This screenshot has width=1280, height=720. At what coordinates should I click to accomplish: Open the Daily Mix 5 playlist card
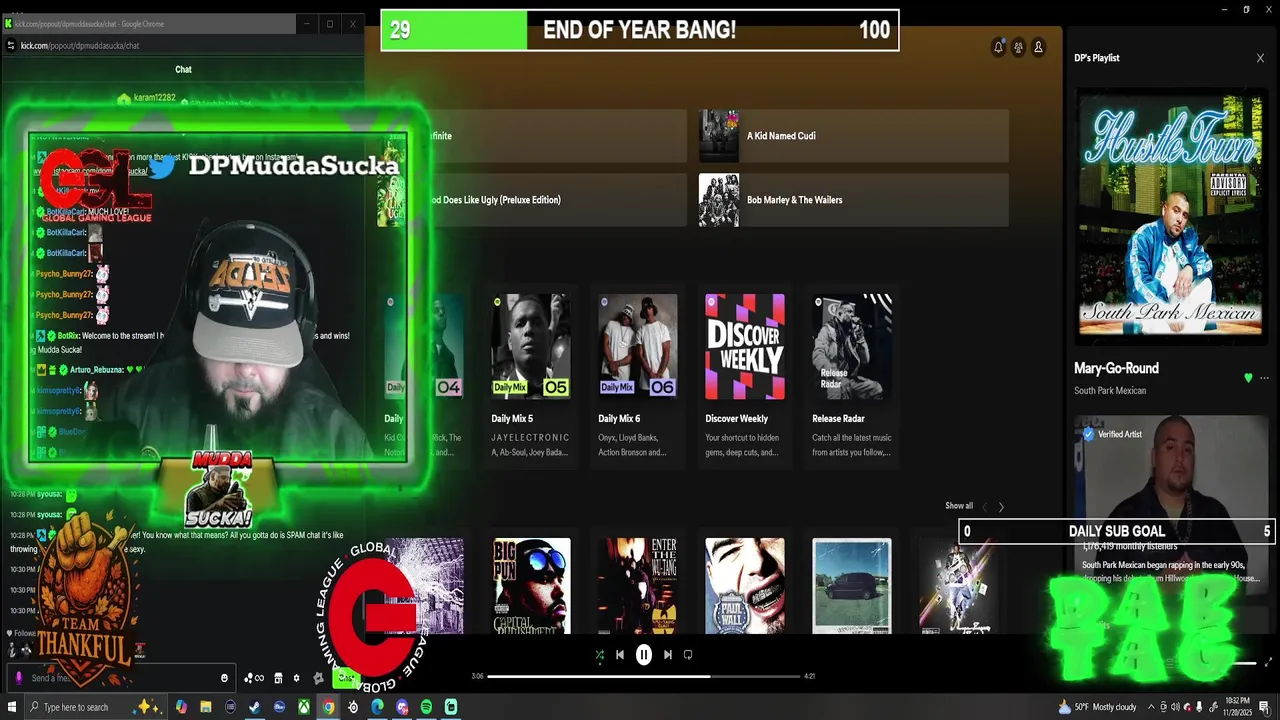coord(531,378)
